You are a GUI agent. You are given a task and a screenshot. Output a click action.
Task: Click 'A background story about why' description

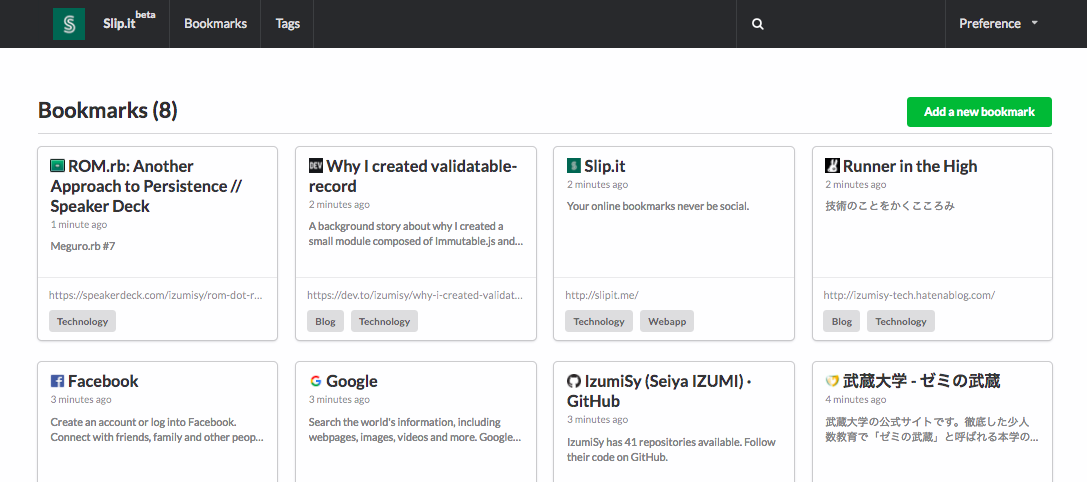pos(415,234)
